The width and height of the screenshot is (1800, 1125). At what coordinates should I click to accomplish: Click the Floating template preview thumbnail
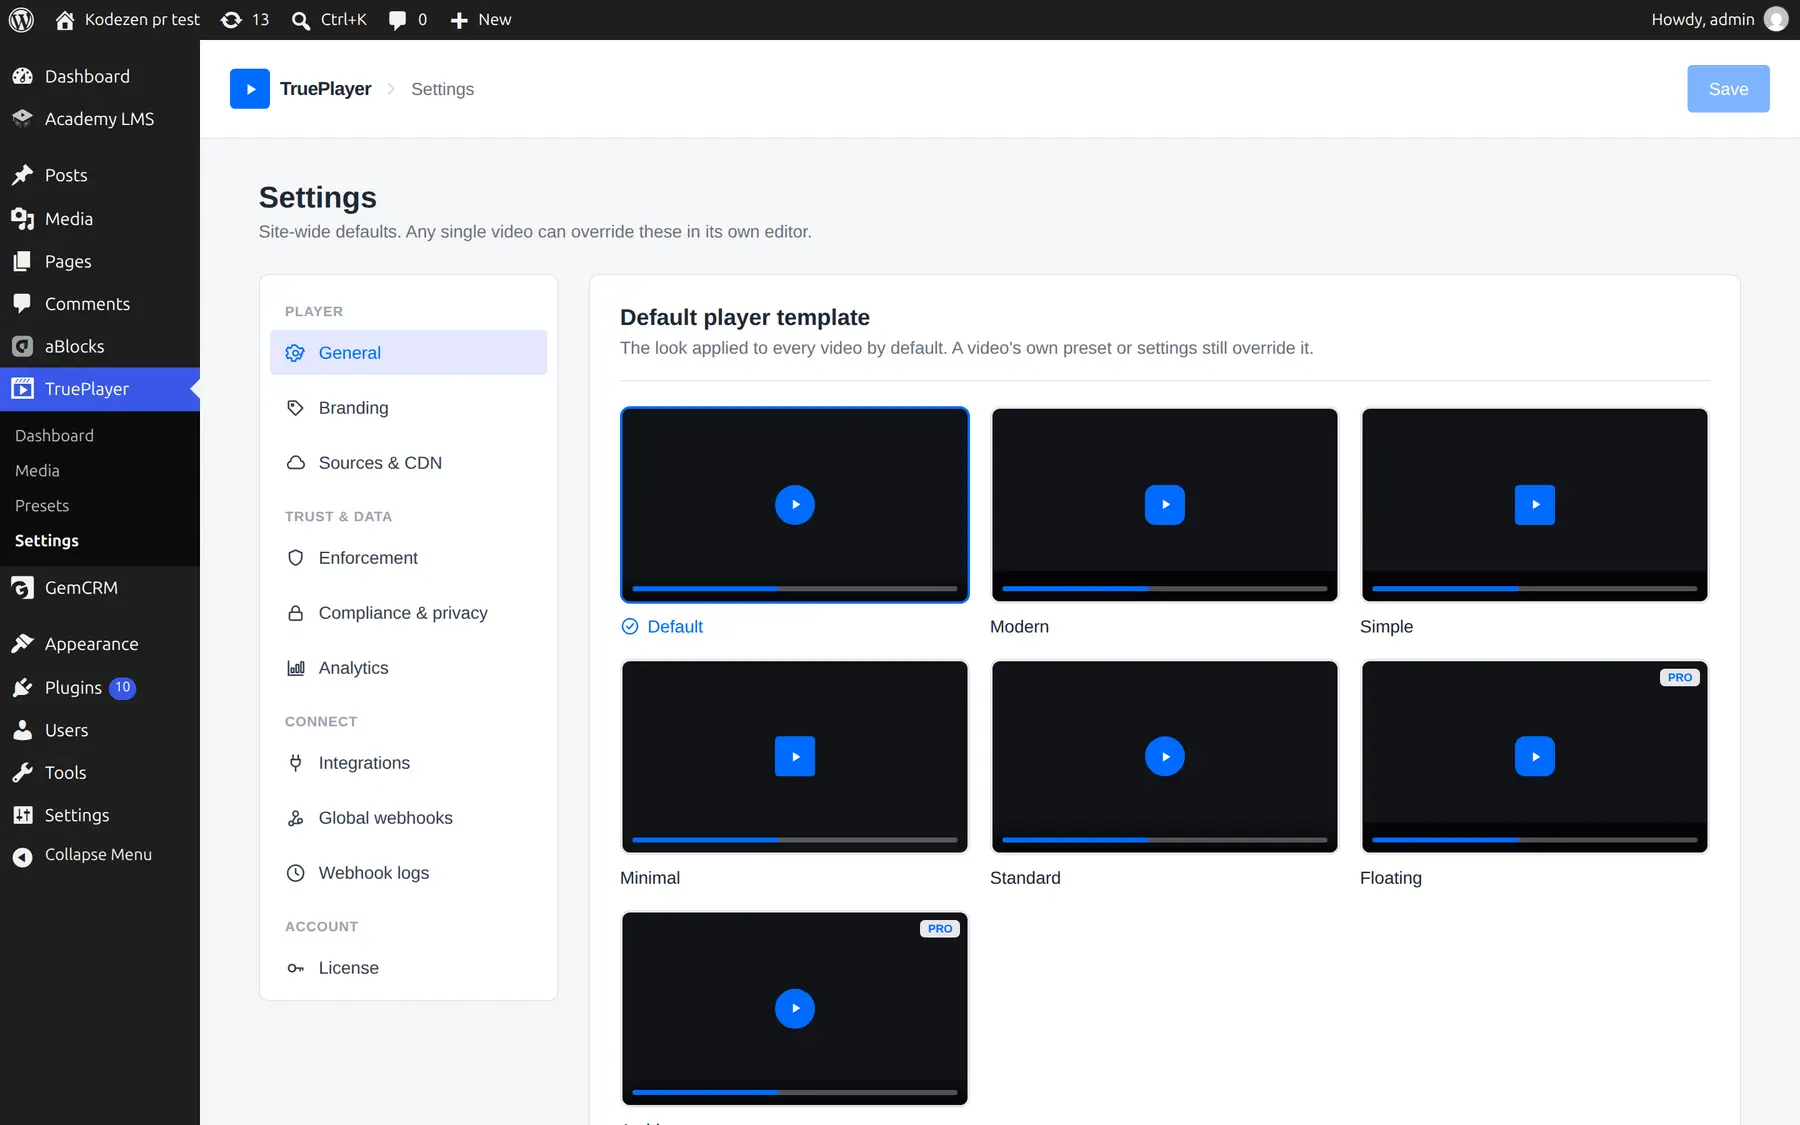click(1535, 757)
